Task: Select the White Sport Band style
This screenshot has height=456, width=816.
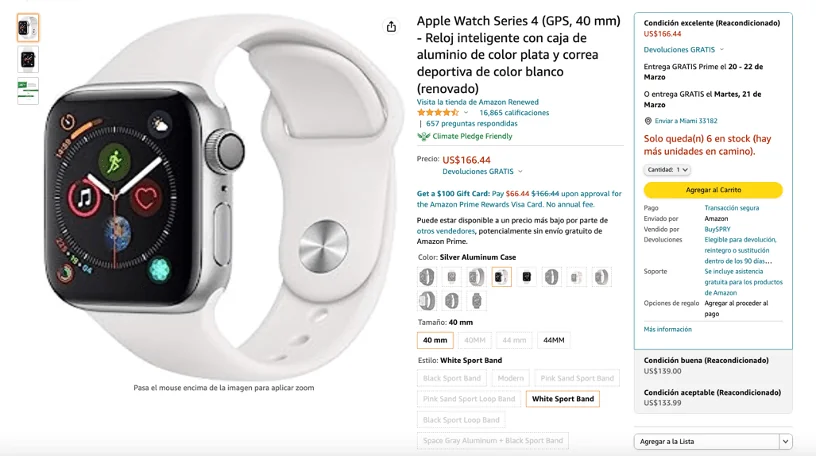Action: [563, 399]
